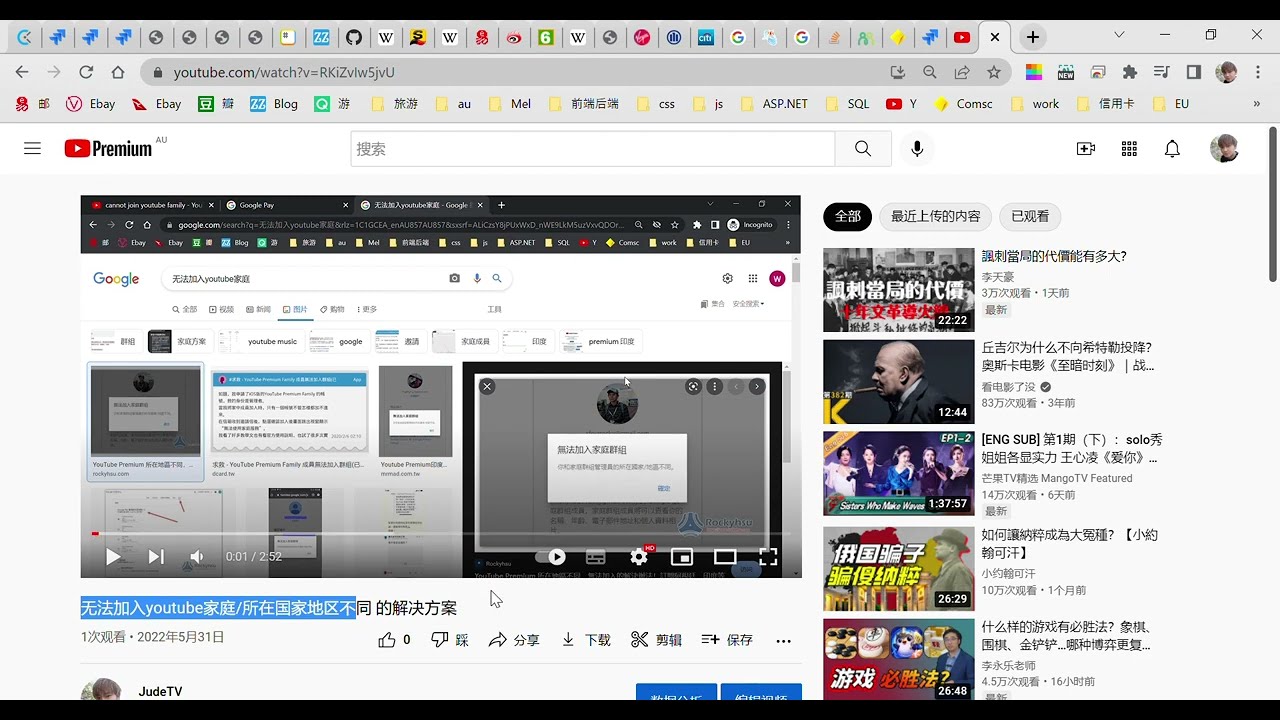Open the create video icon
This screenshot has height=720, width=1280.
1086,149
